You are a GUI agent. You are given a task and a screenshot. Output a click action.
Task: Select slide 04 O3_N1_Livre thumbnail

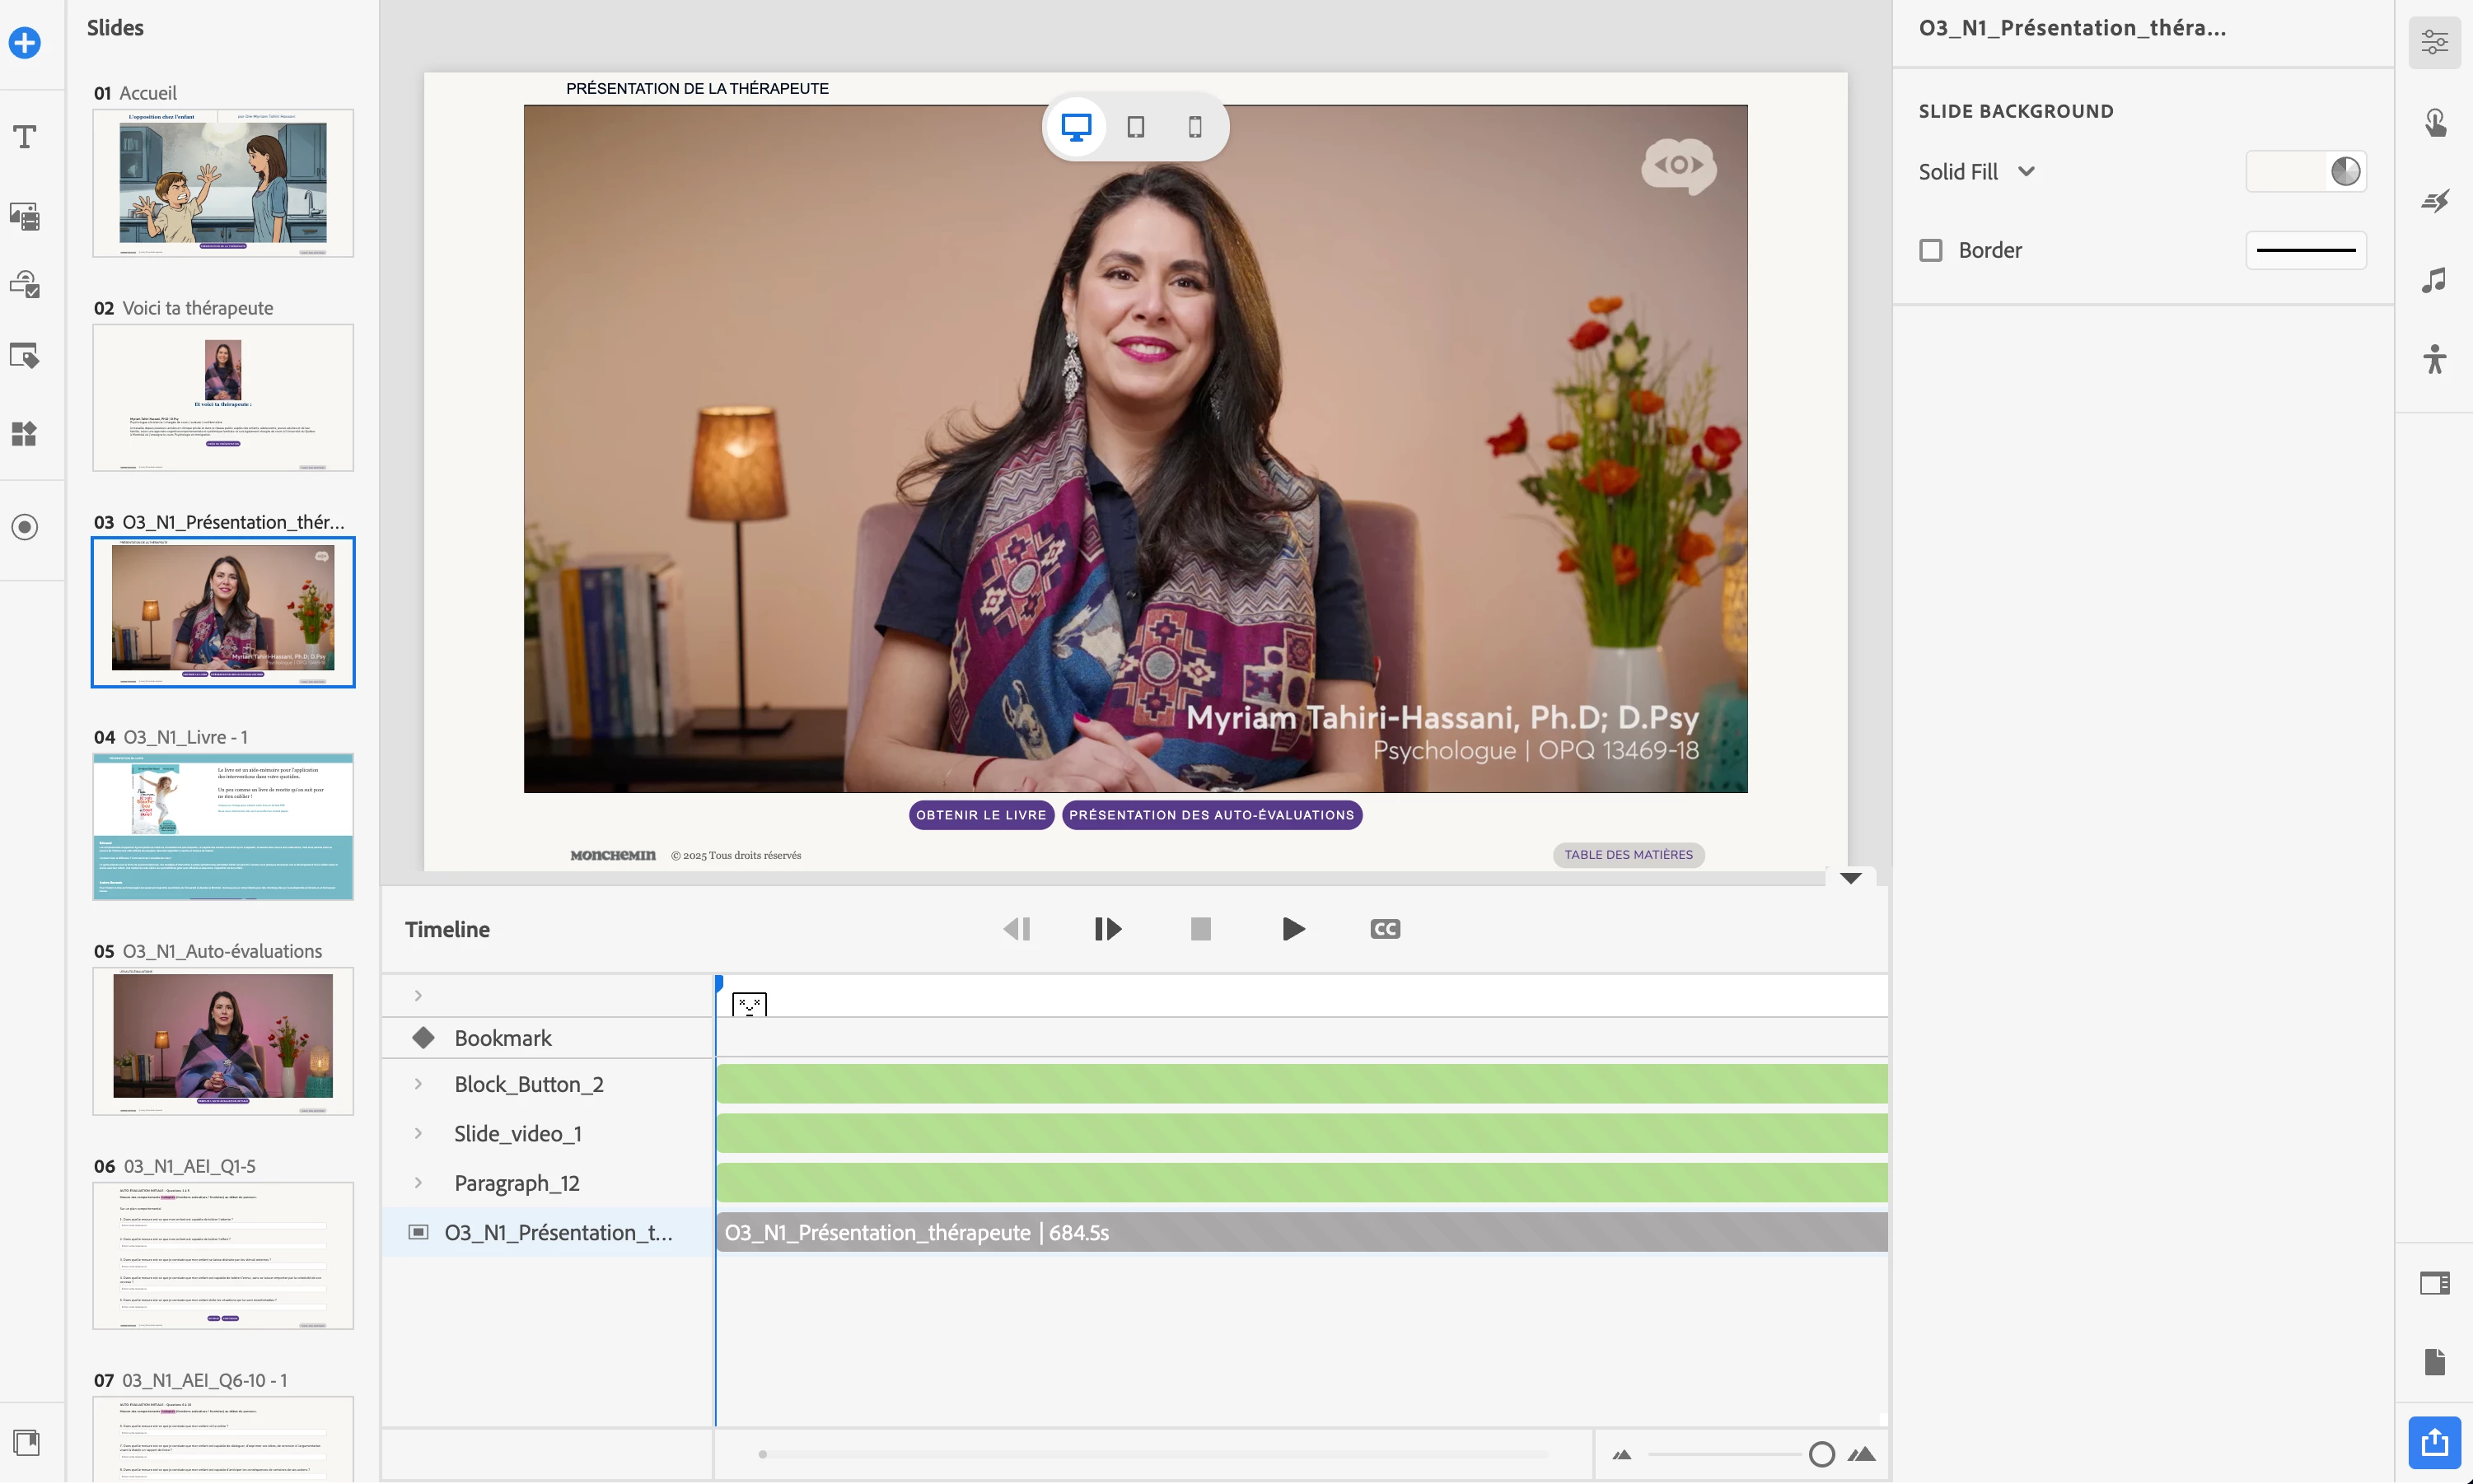point(223,826)
